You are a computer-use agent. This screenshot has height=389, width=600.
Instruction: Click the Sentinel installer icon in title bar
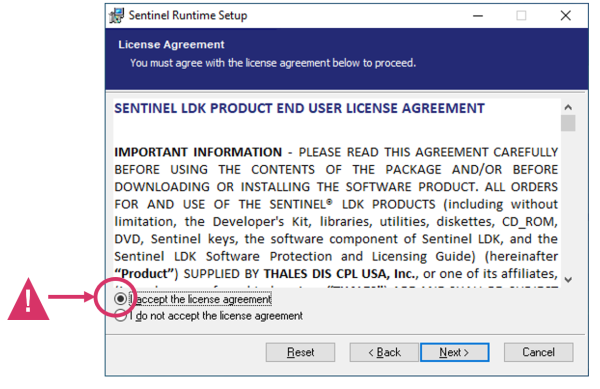click(117, 15)
